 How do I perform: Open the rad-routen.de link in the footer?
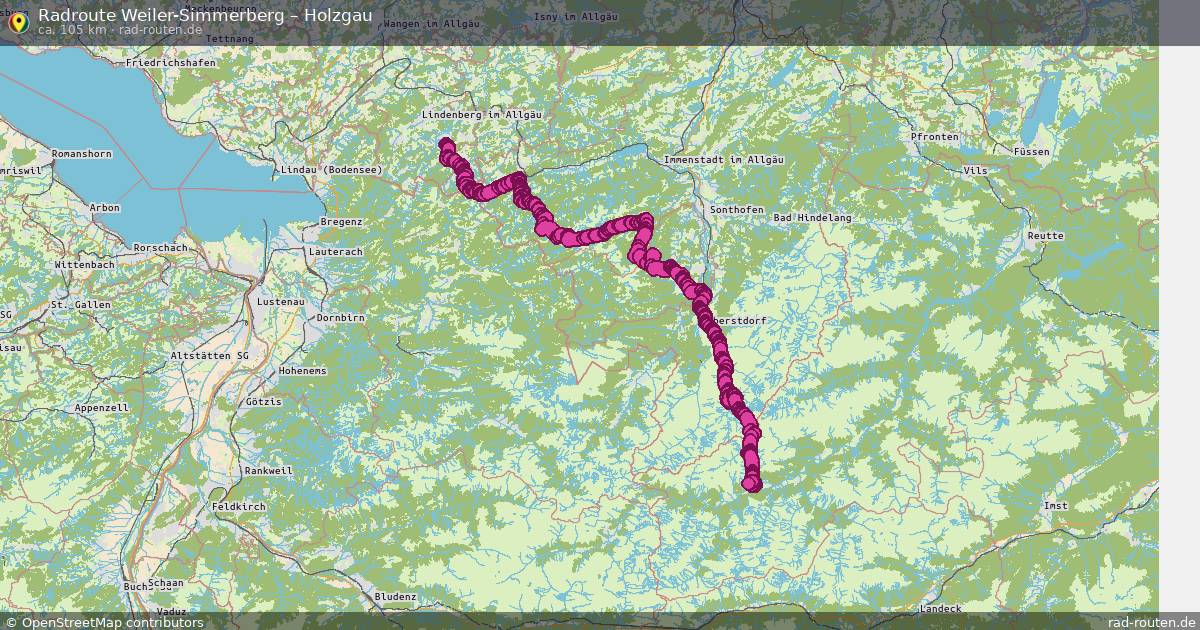pyautogui.click(x=1145, y=622)
